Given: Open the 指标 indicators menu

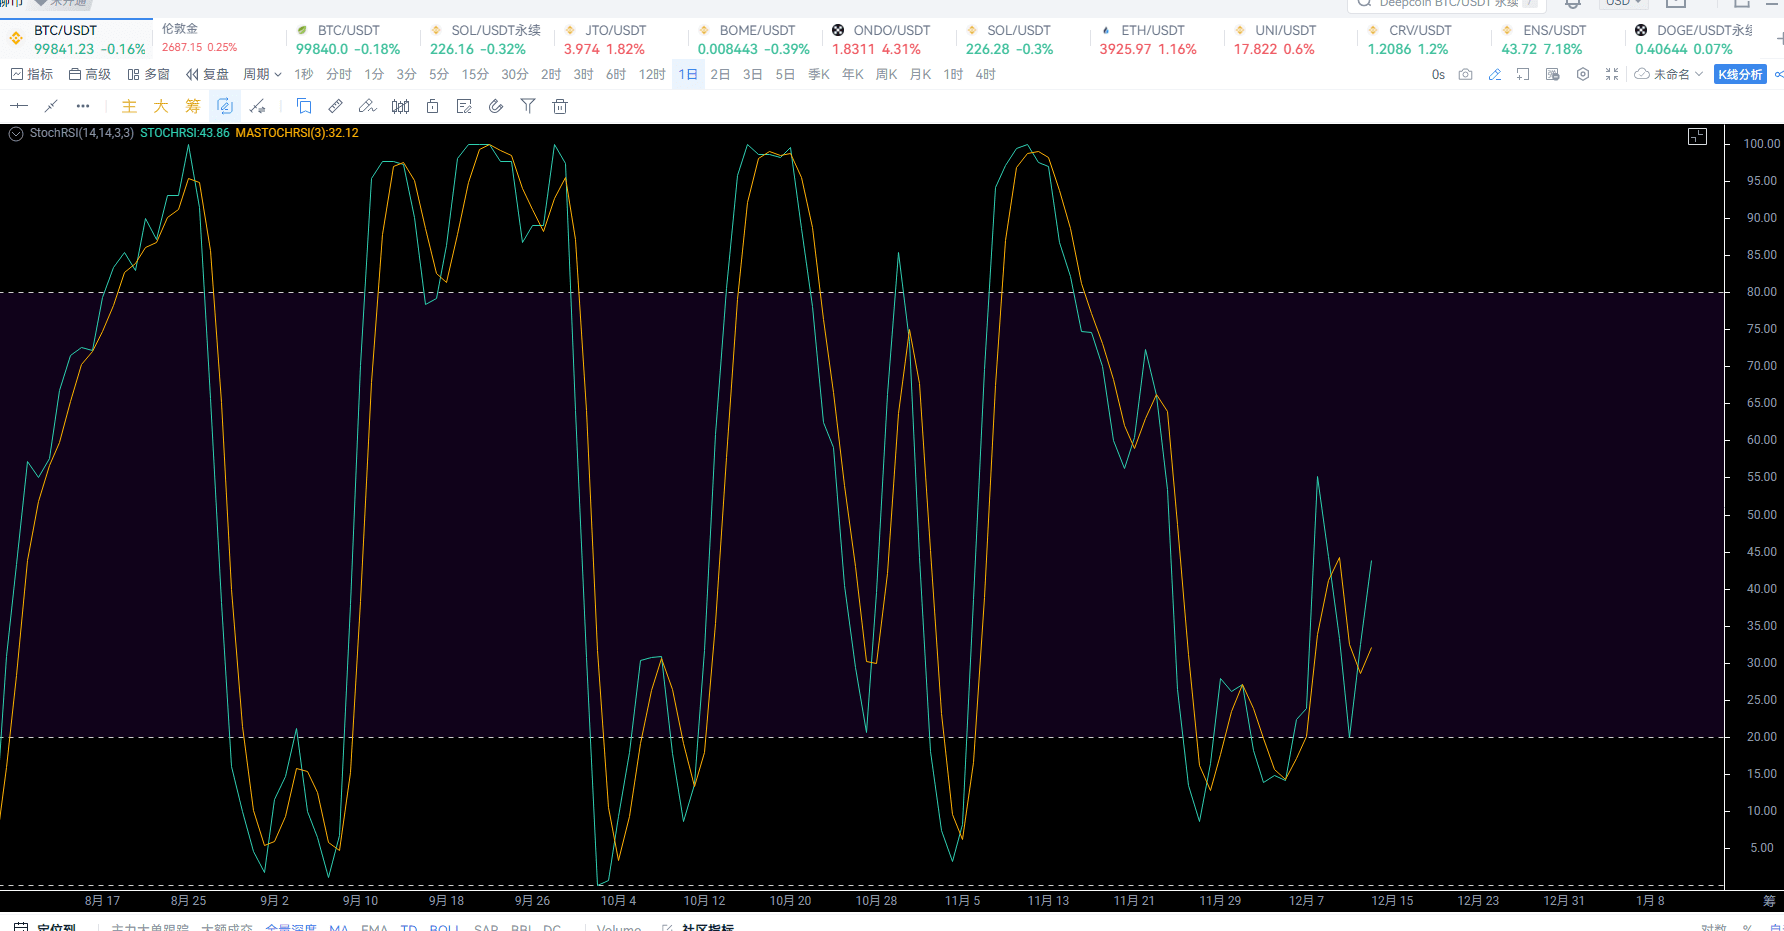Looking at the screenshot, I should point(32,74).
